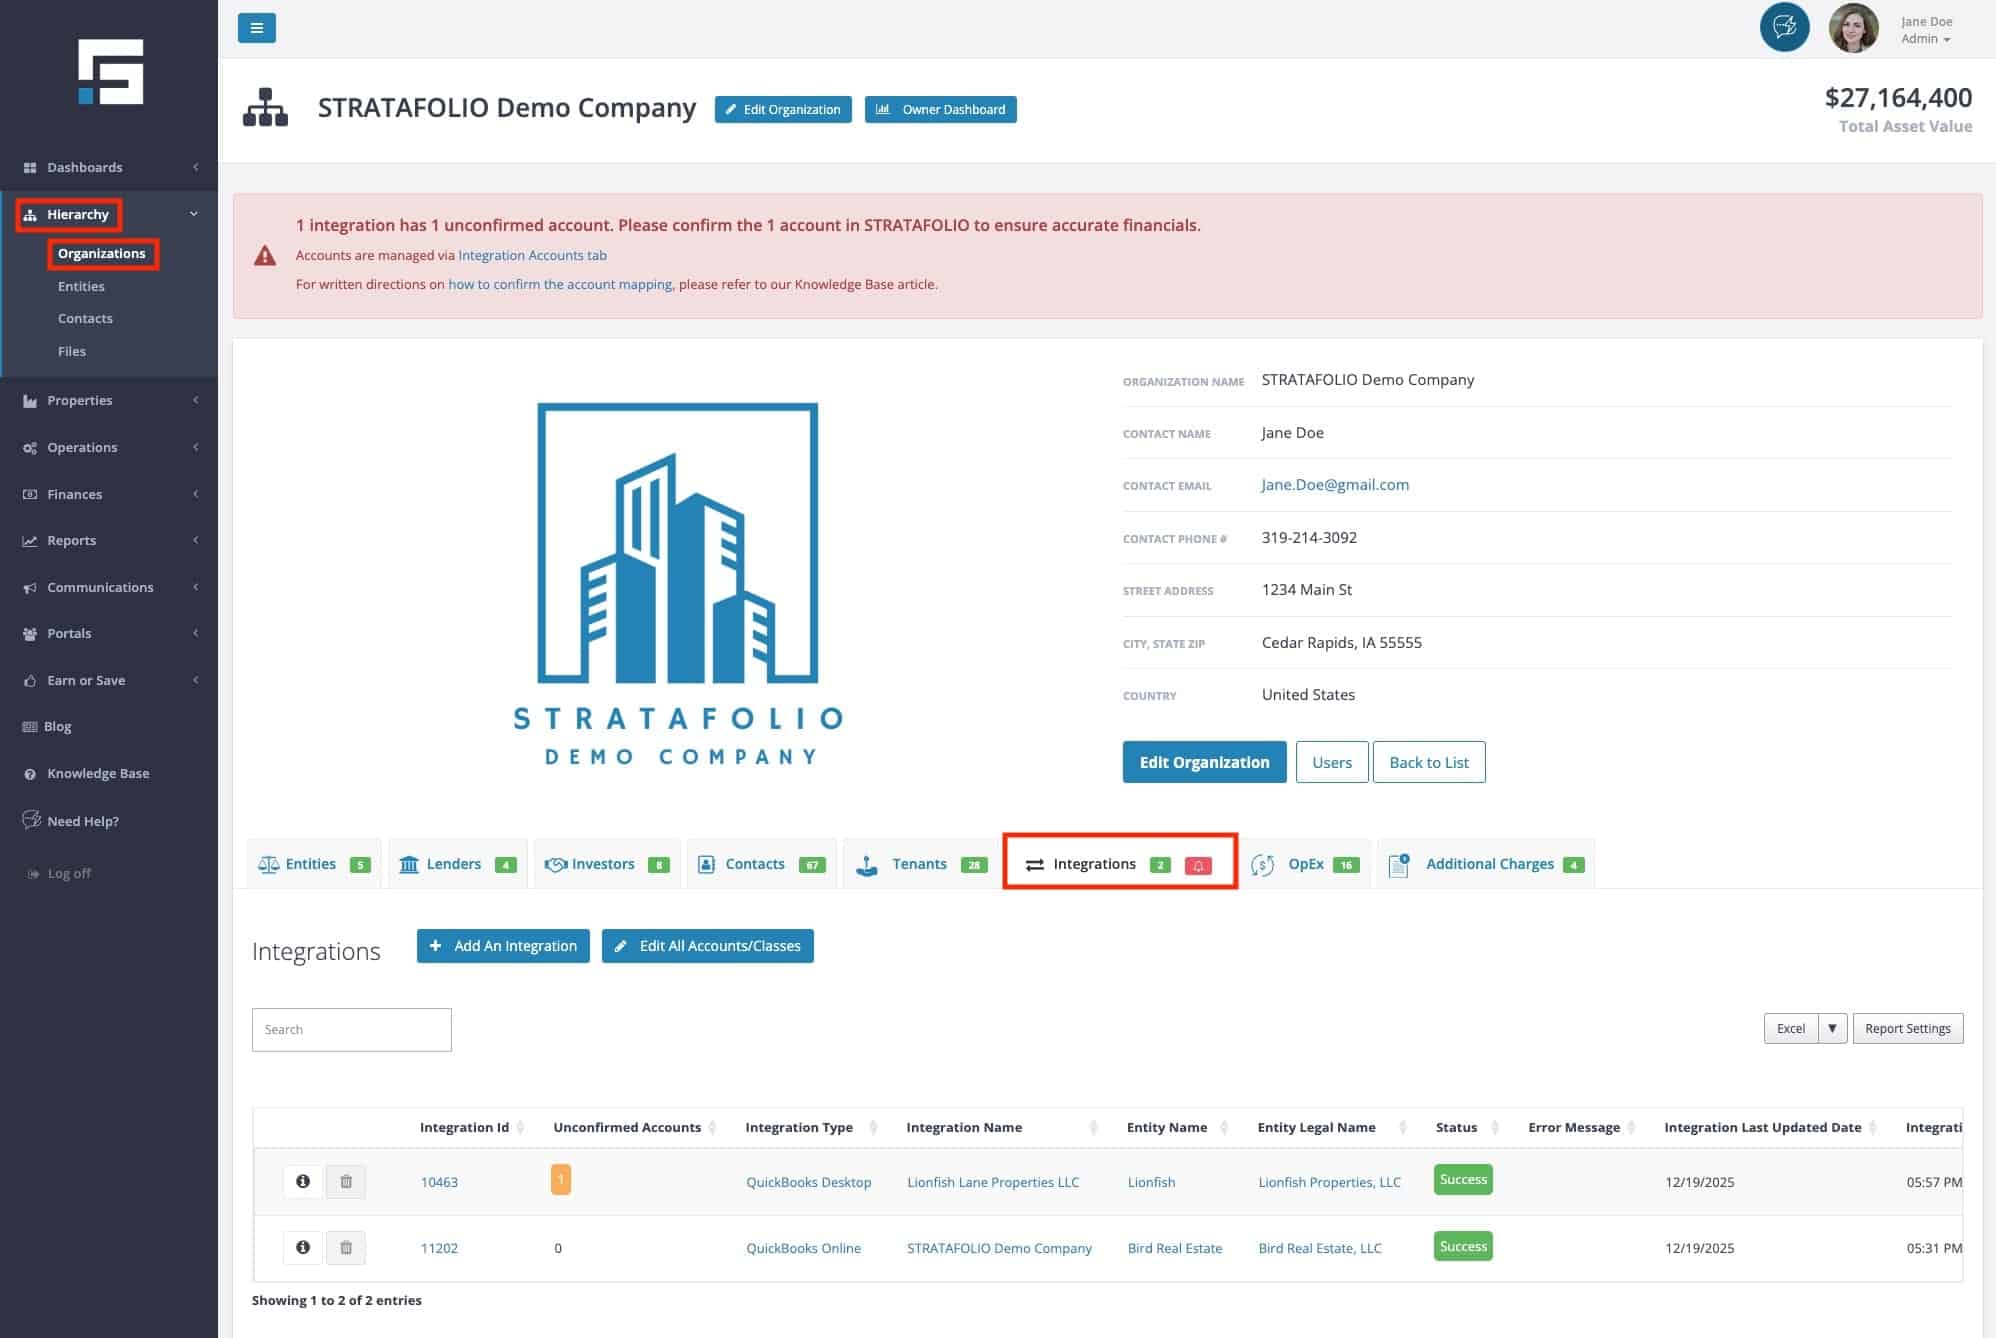
Task: Switch to the OpEx tab
Action: [x=1305, y=864]
